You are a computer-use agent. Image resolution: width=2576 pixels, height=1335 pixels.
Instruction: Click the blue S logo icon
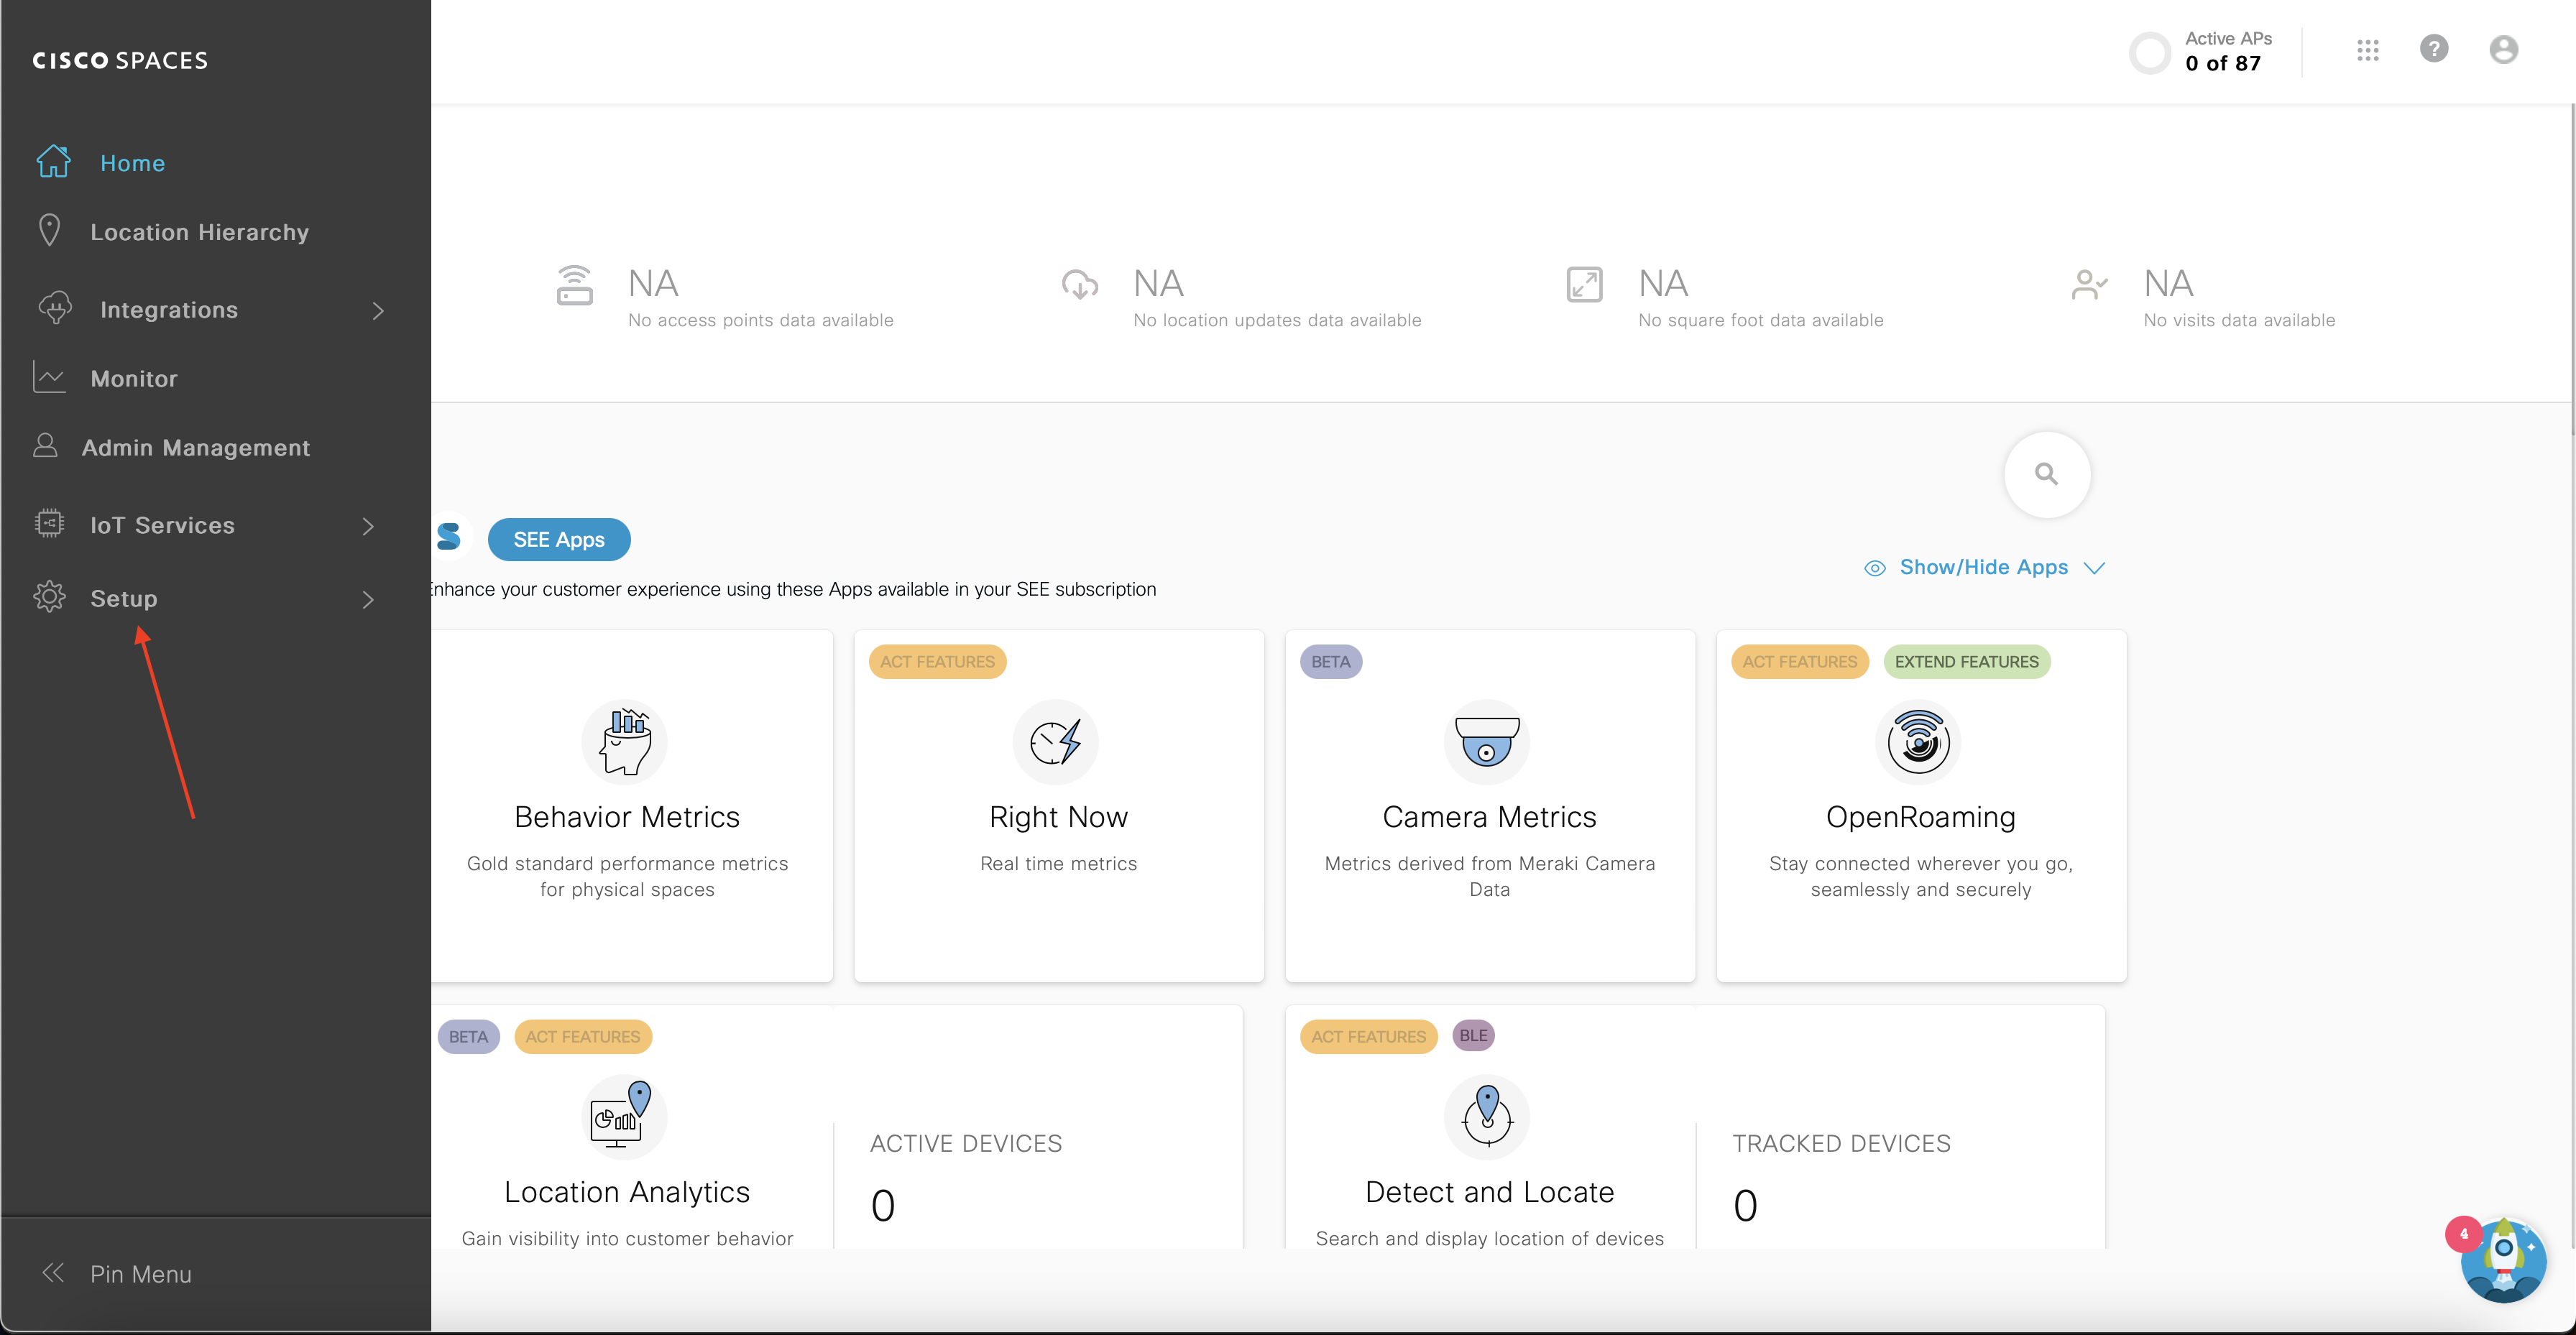point(449,537)
